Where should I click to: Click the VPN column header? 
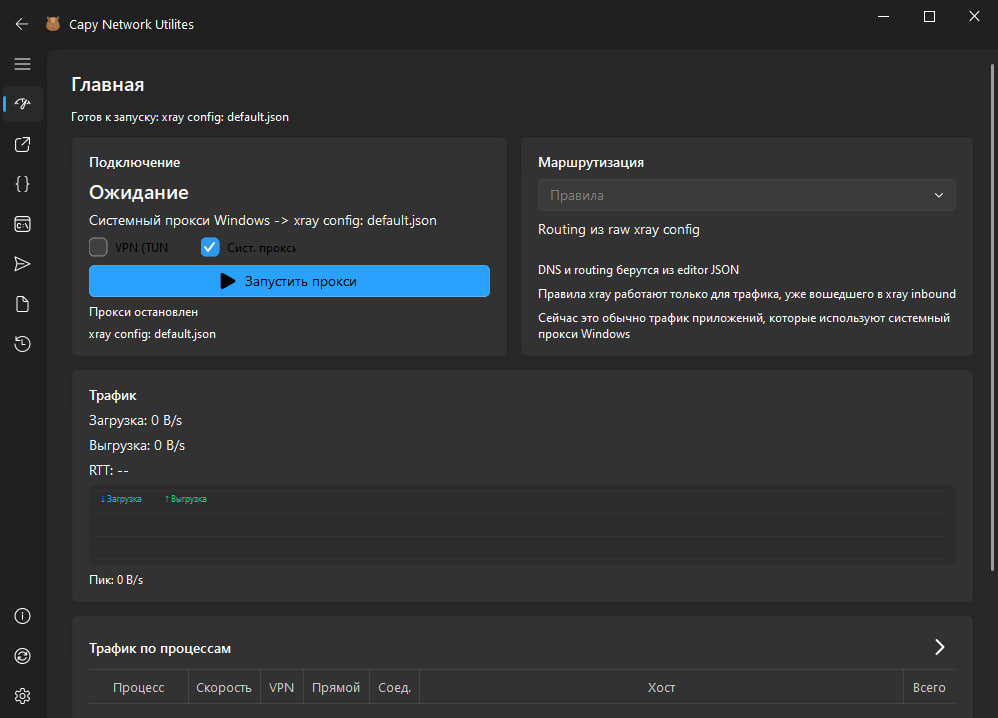281,687
